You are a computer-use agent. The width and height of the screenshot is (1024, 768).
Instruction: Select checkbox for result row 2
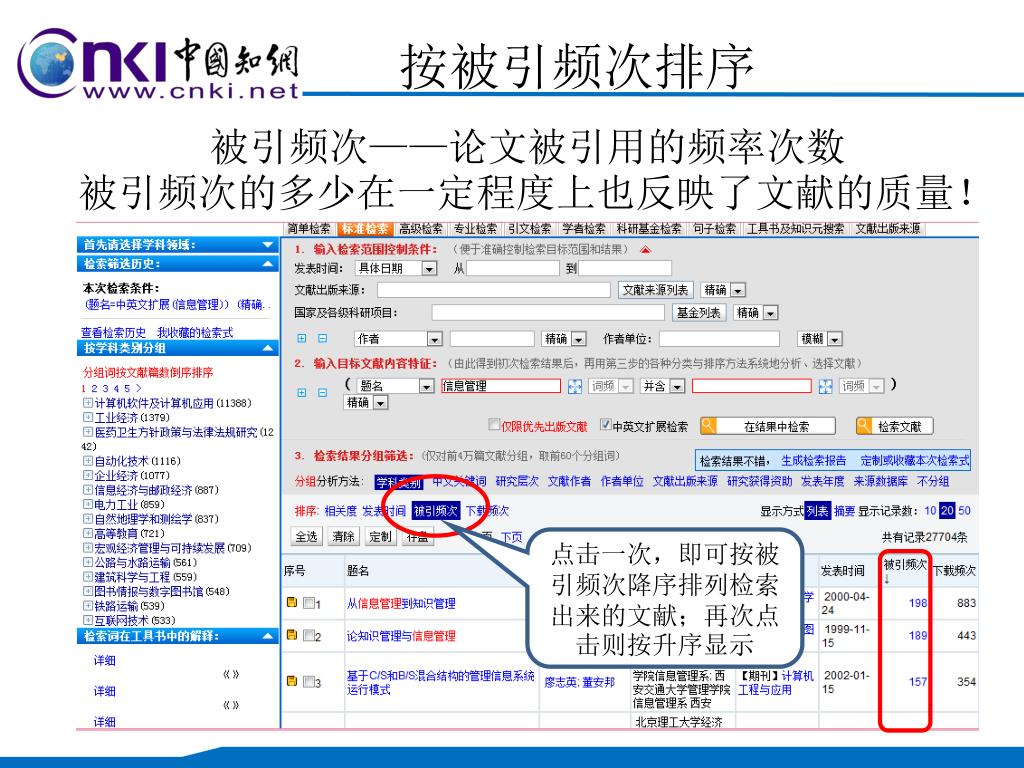pos(309,635)
